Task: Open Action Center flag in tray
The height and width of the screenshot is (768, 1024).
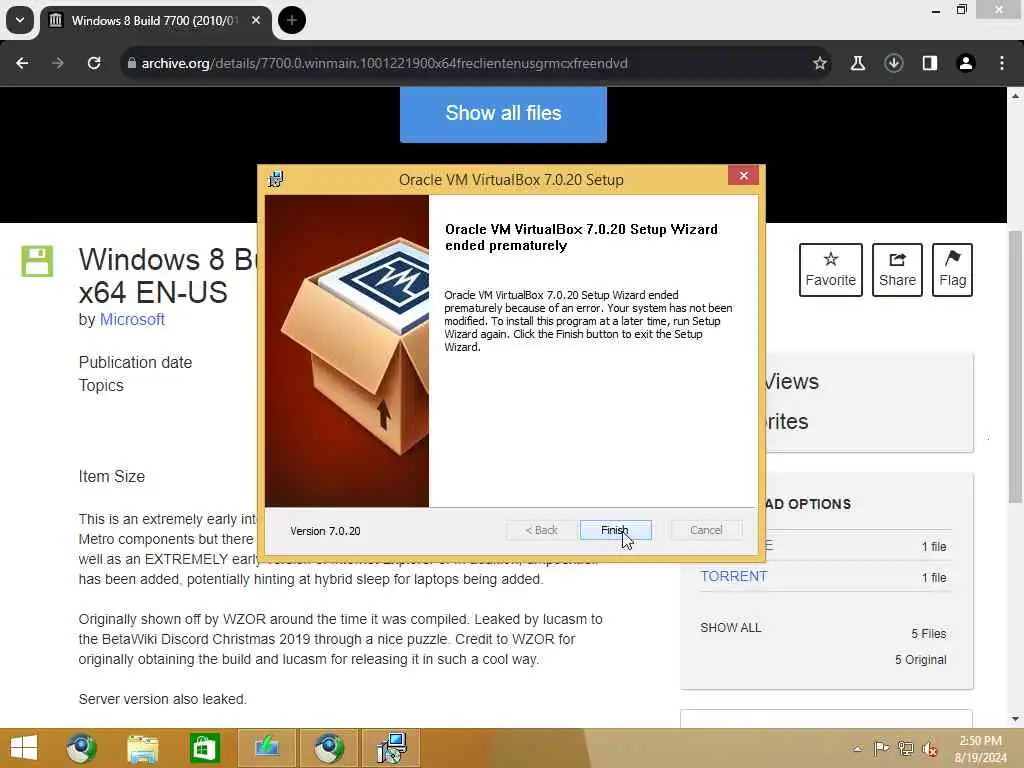Action: click(x=881, y=748)
